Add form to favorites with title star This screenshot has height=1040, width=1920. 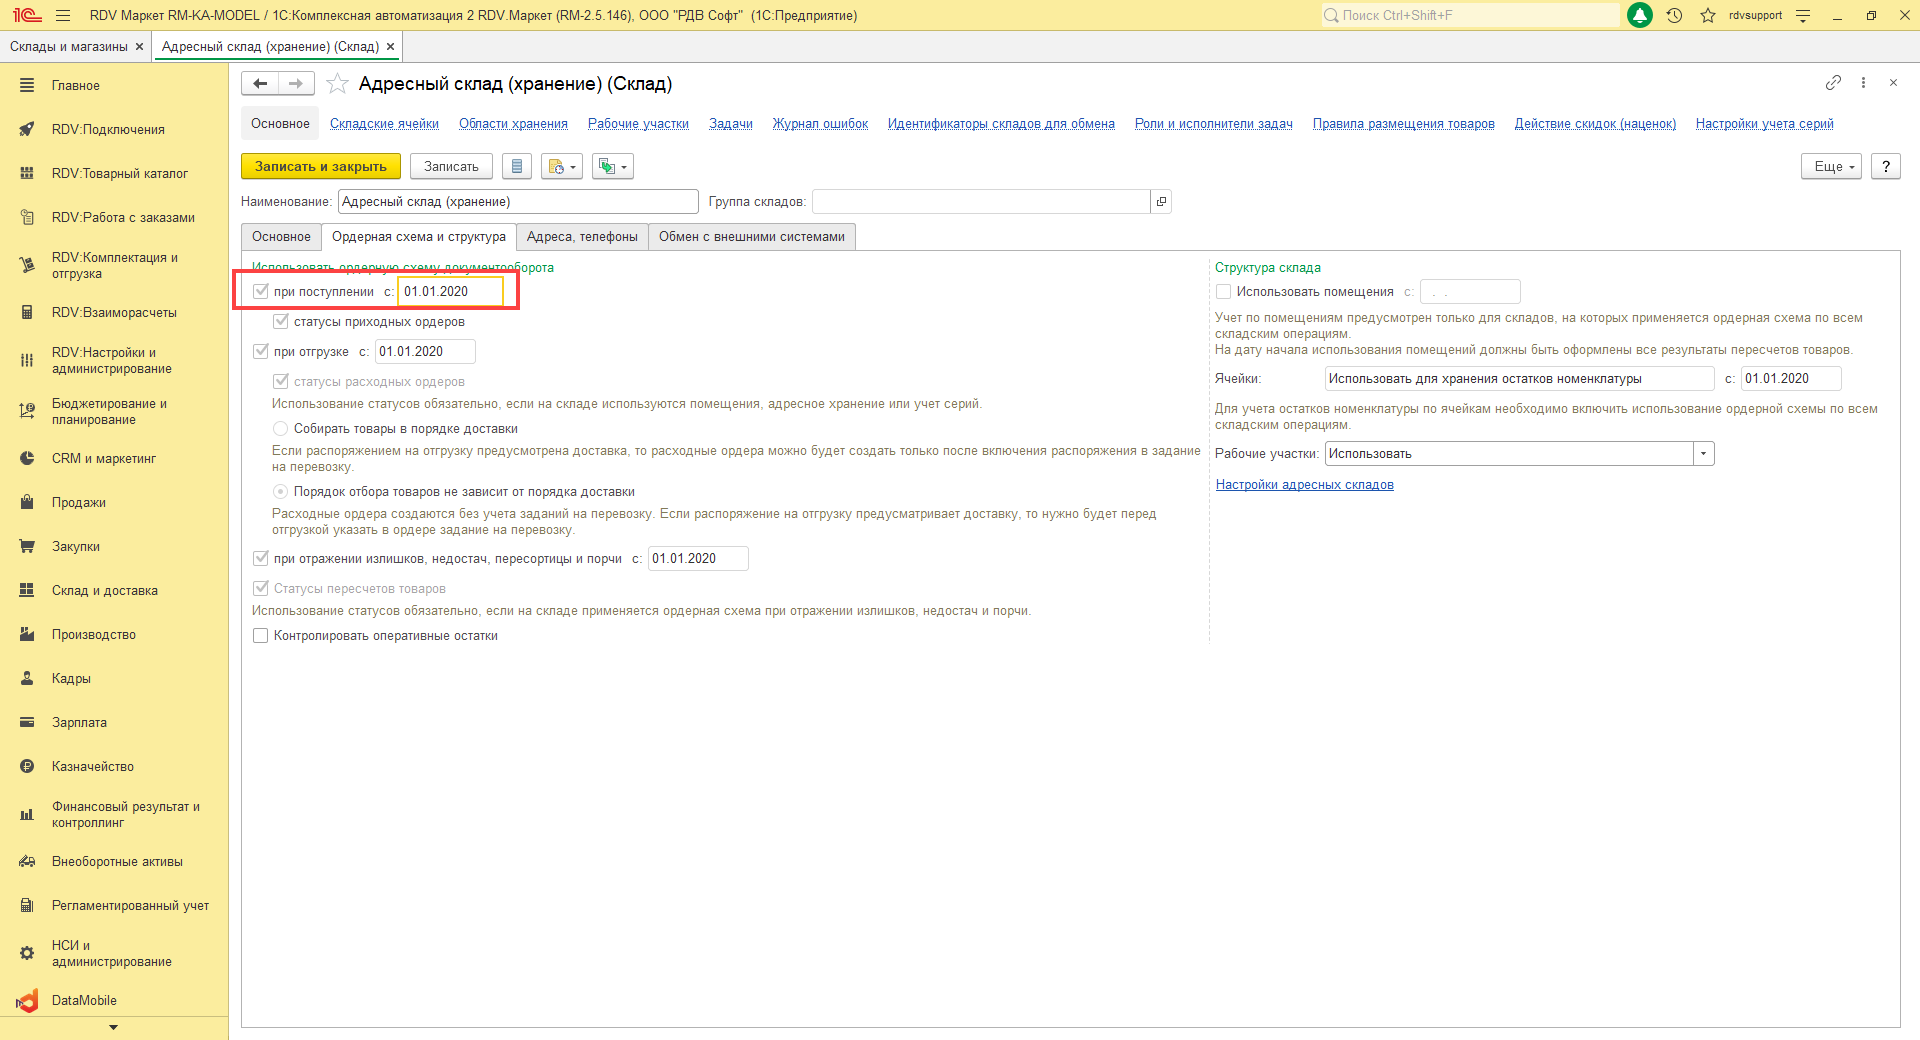coord(338,84)
